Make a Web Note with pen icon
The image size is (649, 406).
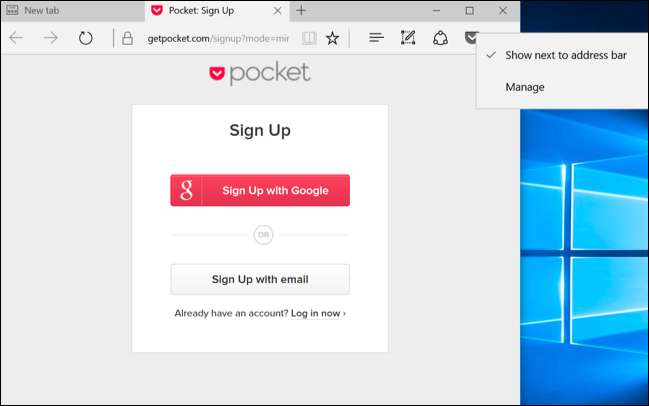[x=408, y=38]
